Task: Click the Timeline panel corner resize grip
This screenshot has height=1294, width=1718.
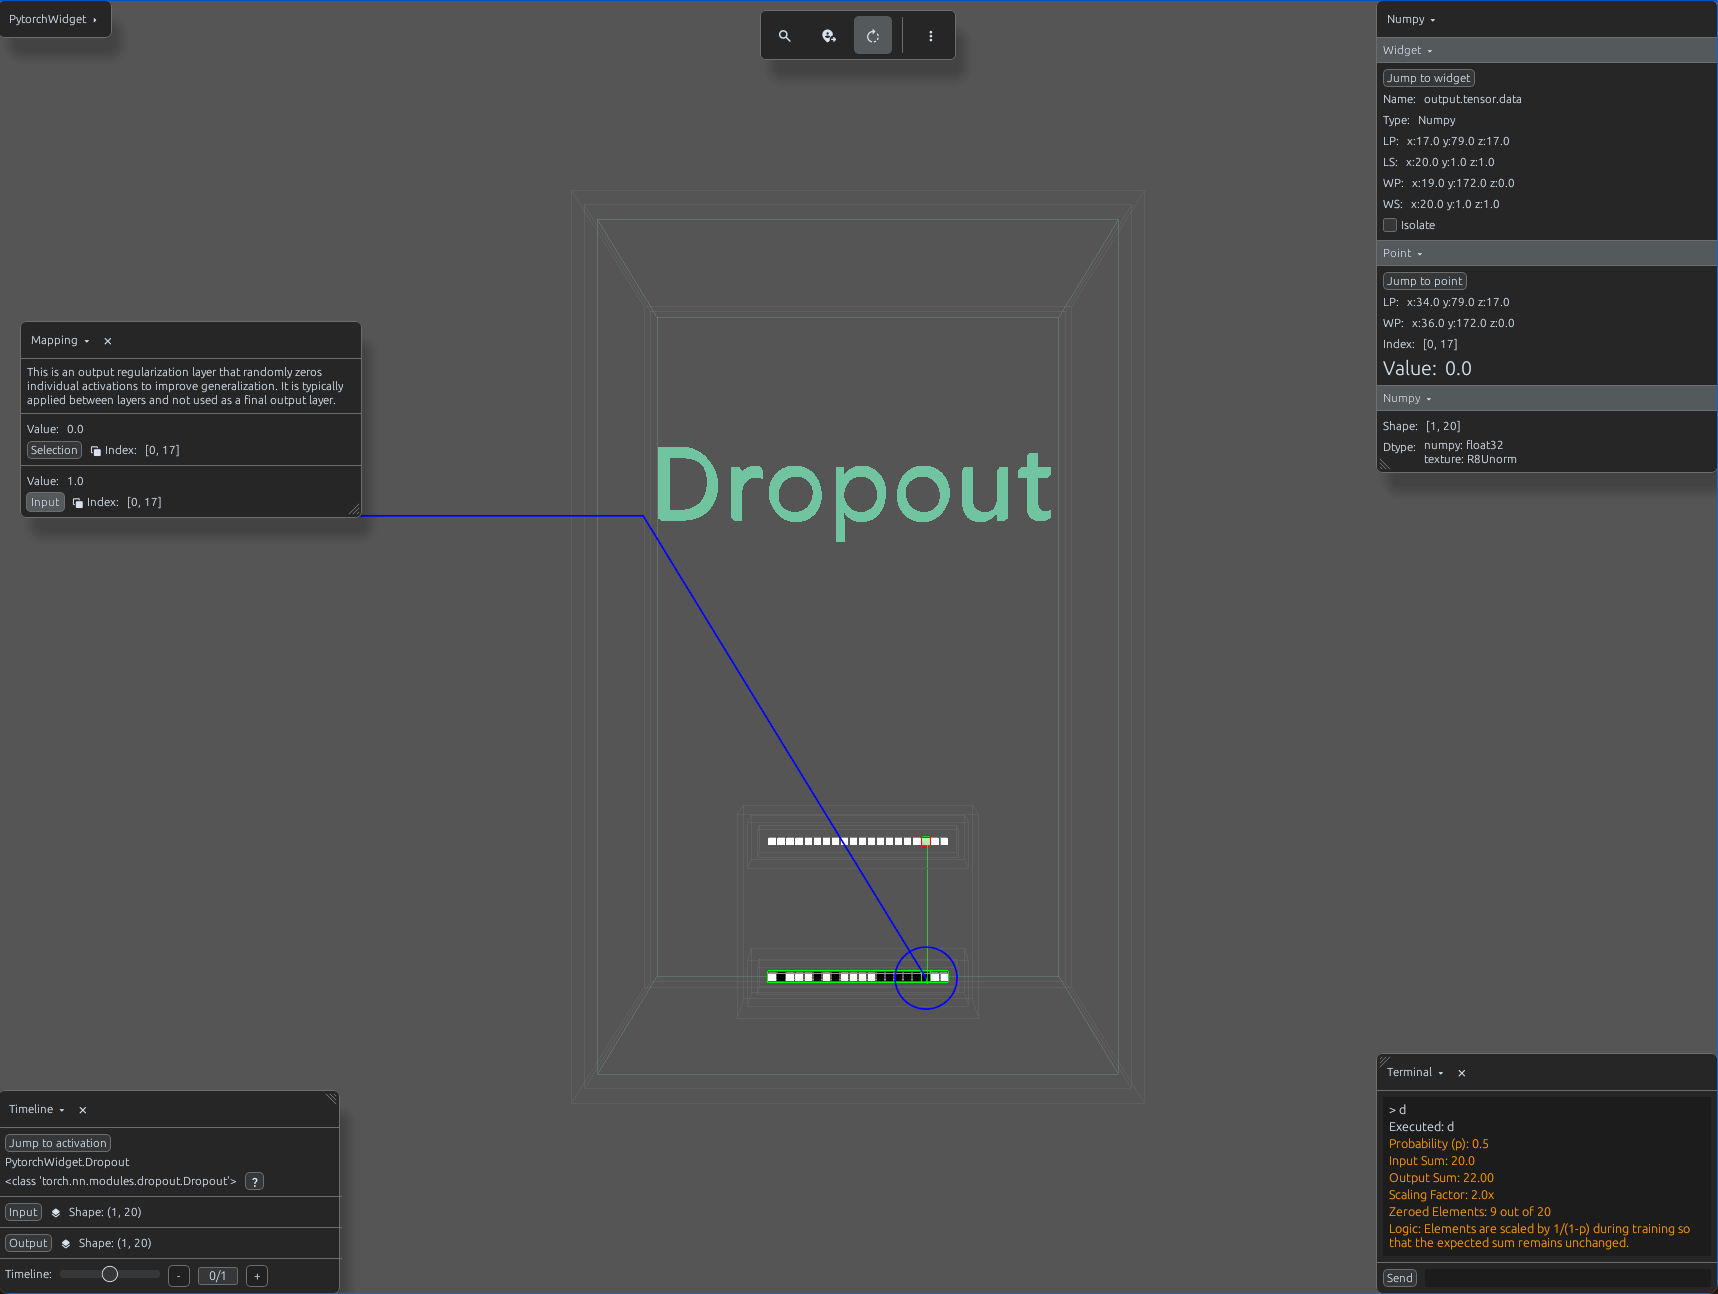Action: (332, 1098)
